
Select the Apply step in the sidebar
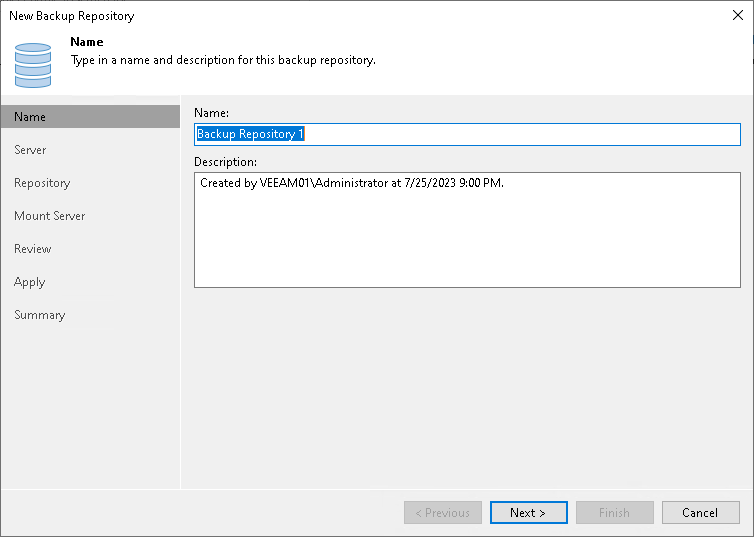30,282
